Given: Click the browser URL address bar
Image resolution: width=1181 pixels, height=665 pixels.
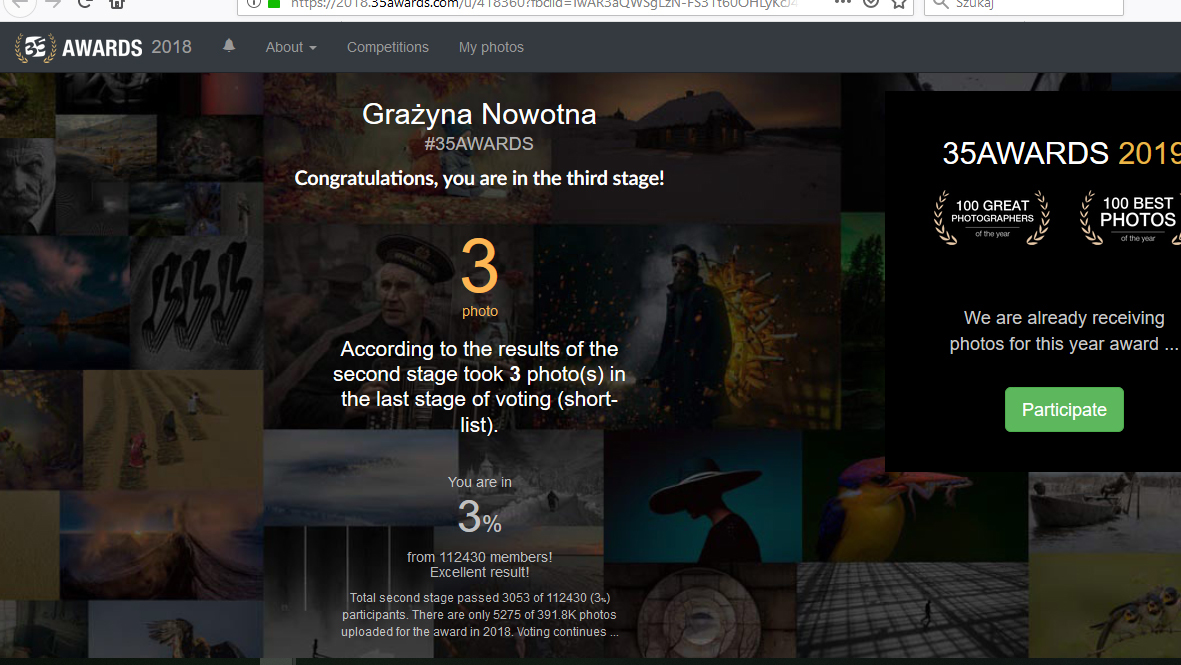Looking at the screenshot, I should tap(550, 4).
